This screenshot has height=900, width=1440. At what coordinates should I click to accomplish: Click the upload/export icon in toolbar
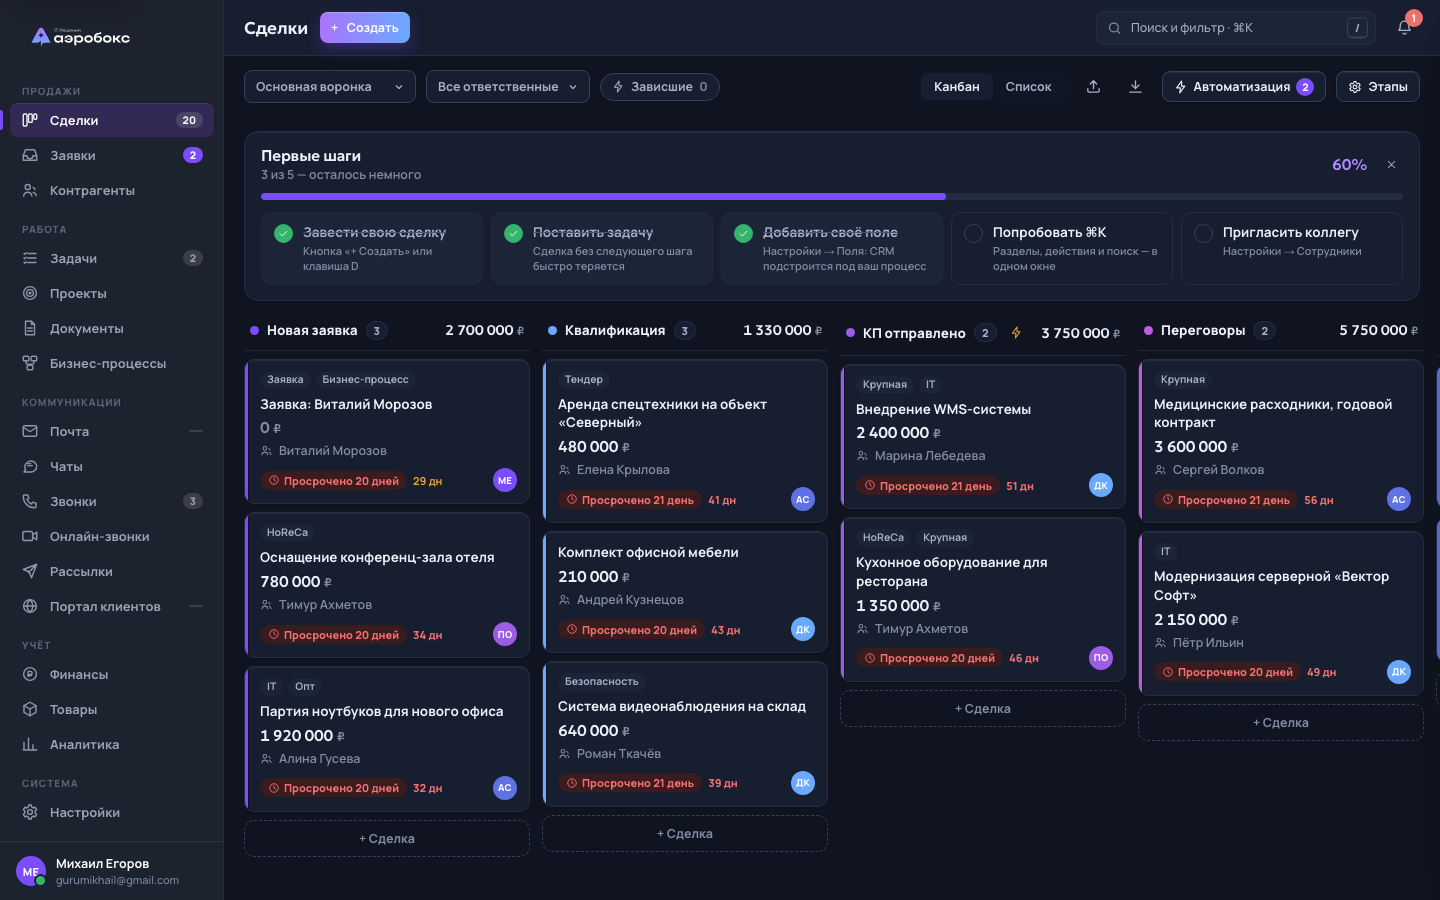click(x=1094, y=87)
